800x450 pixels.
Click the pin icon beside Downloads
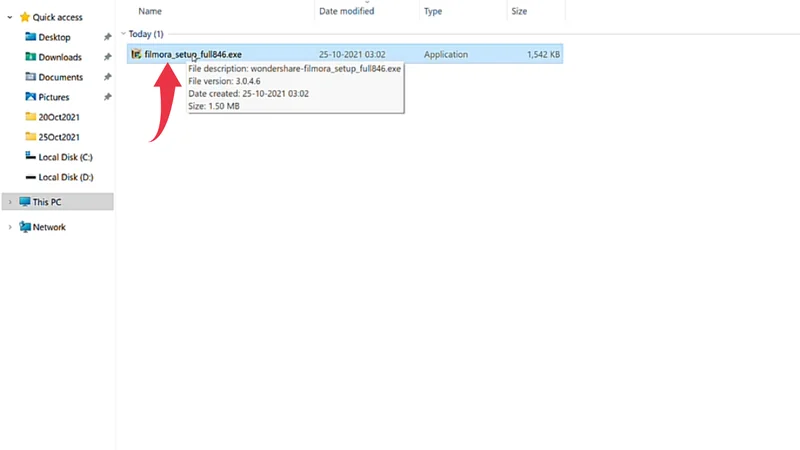[107, 57]
